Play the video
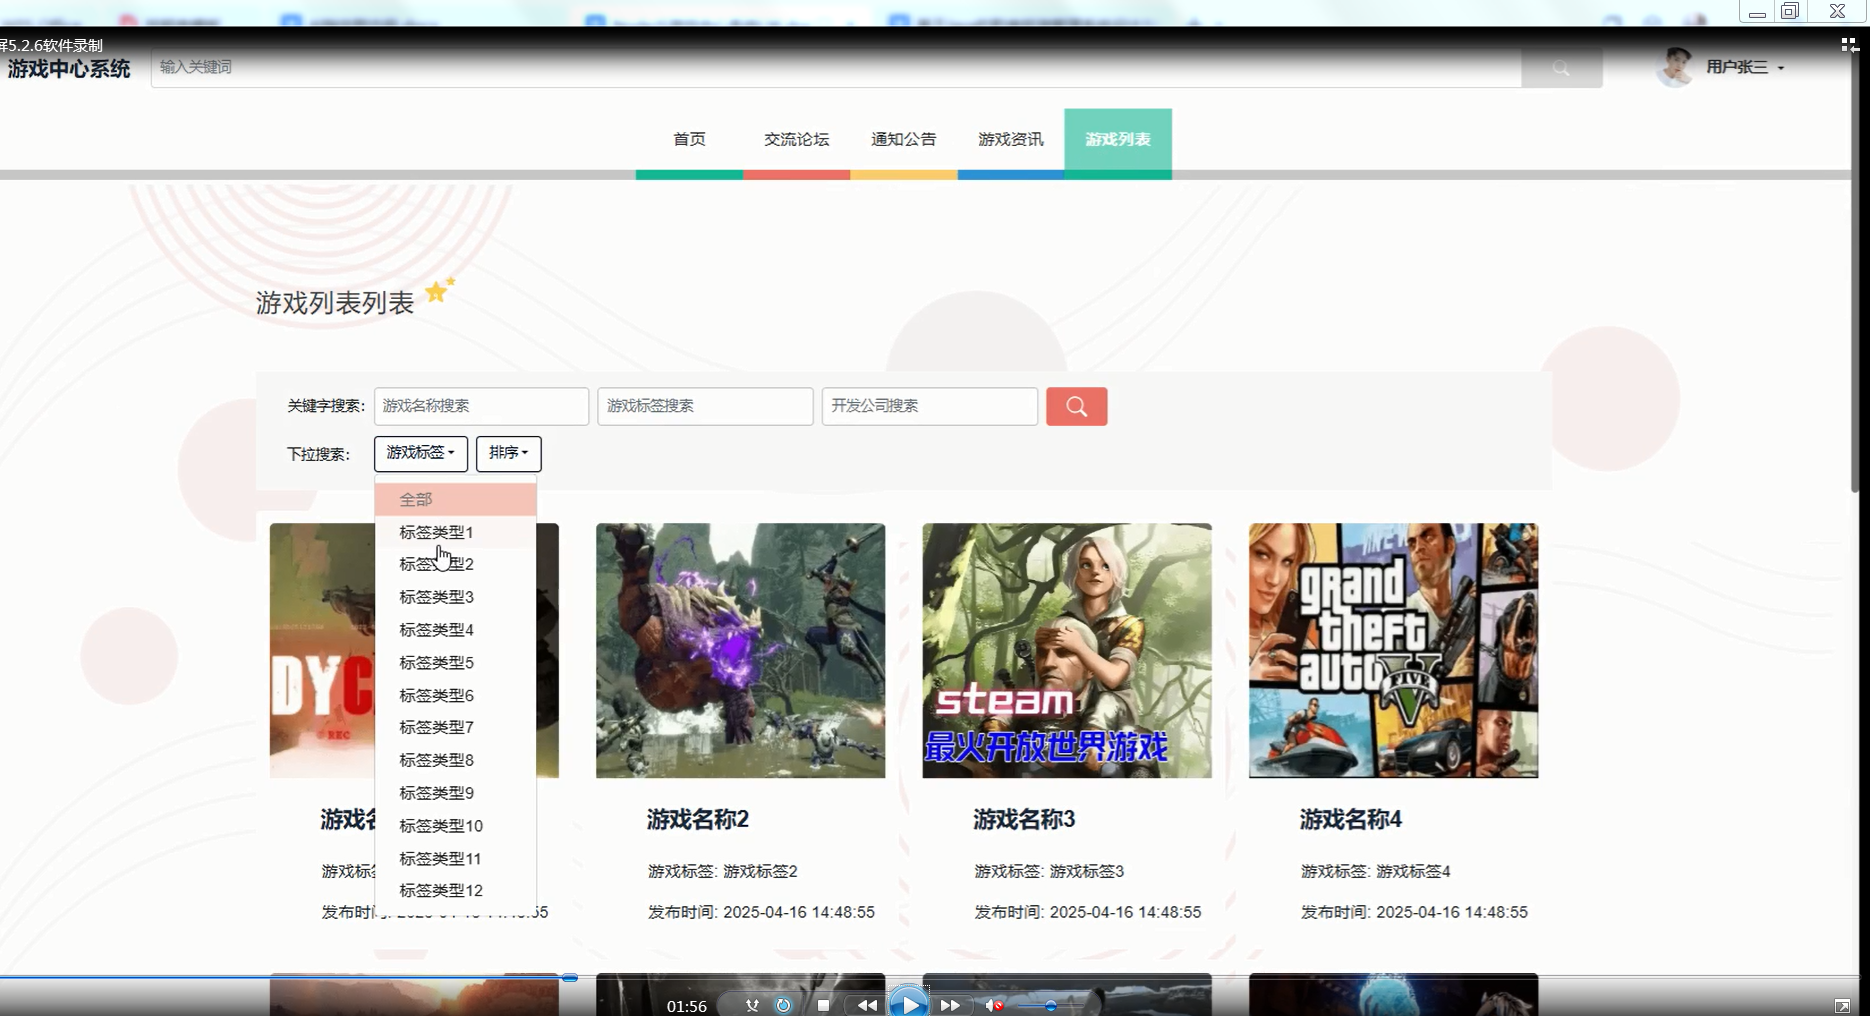This screenshot has width=1870, height=1016. [909, 1003]
